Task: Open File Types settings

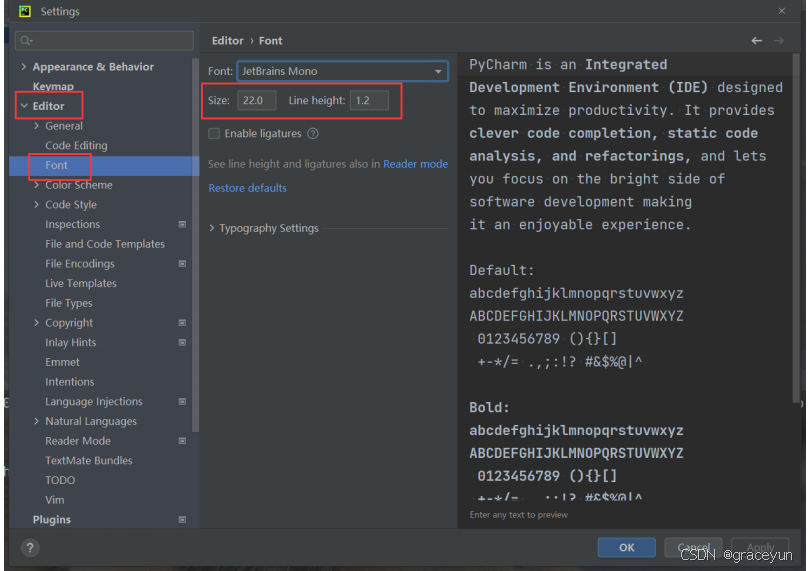Action: (69, 303)
